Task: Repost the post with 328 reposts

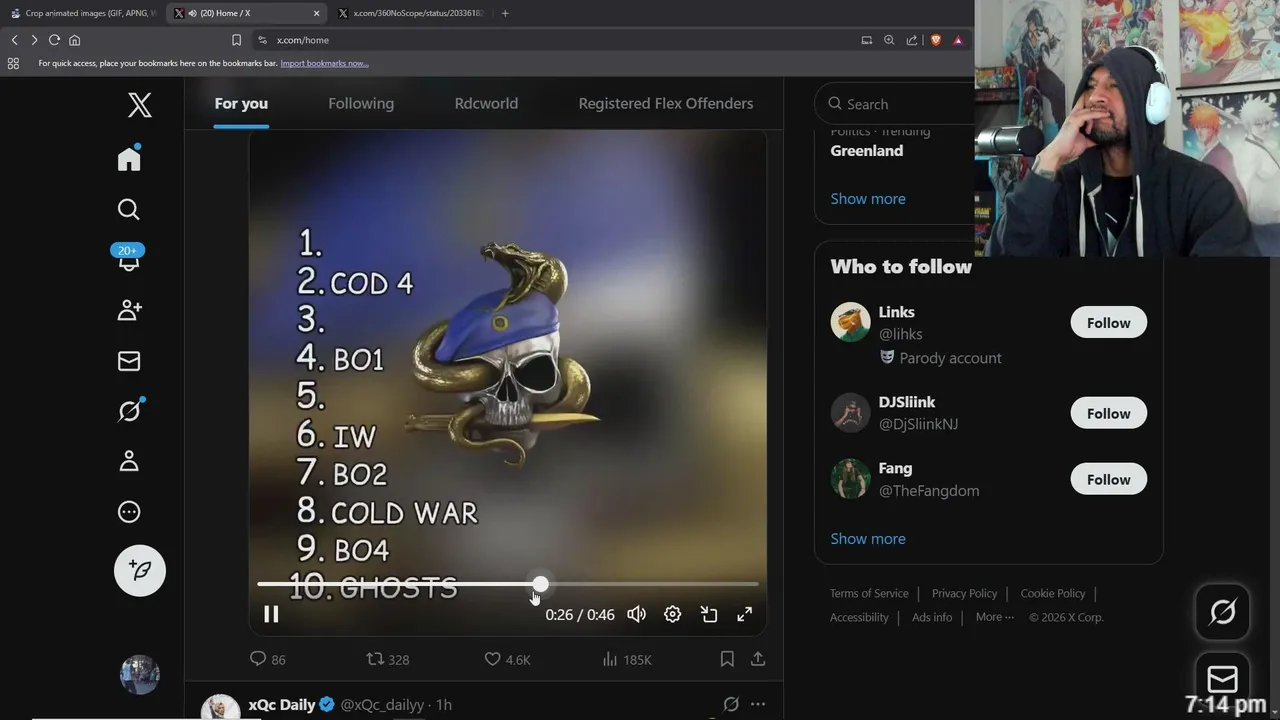Action: 387,659
